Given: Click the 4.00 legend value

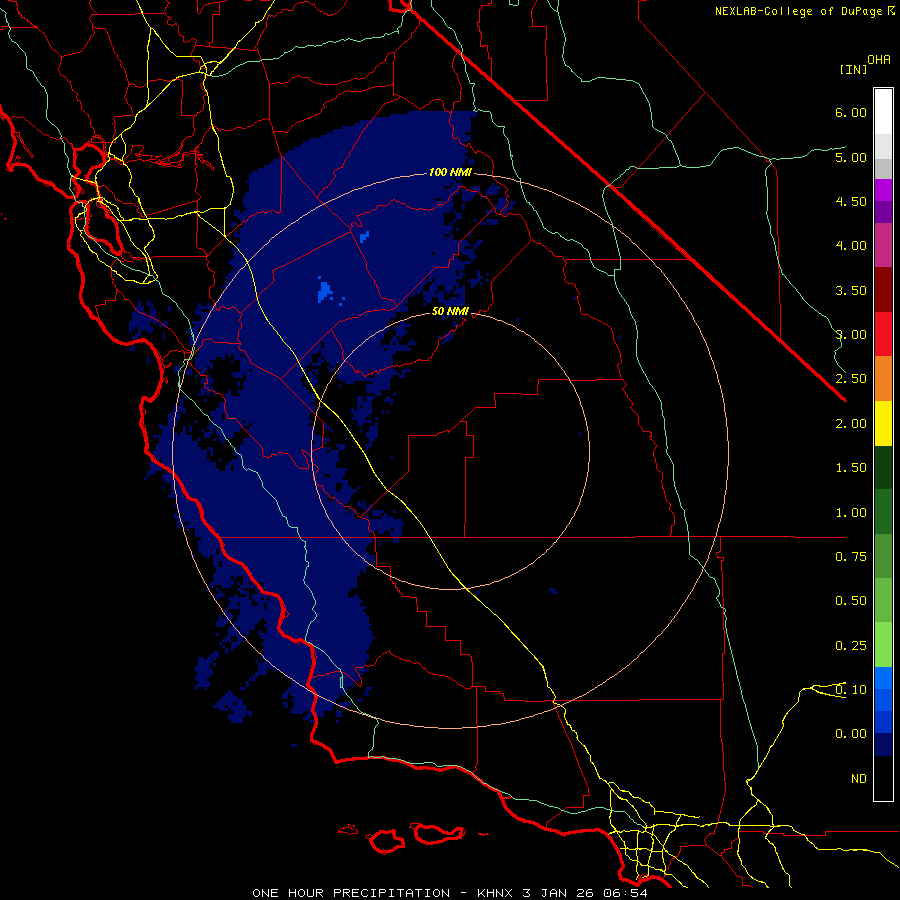Looking at the screenshot, I should click(851, 246).
